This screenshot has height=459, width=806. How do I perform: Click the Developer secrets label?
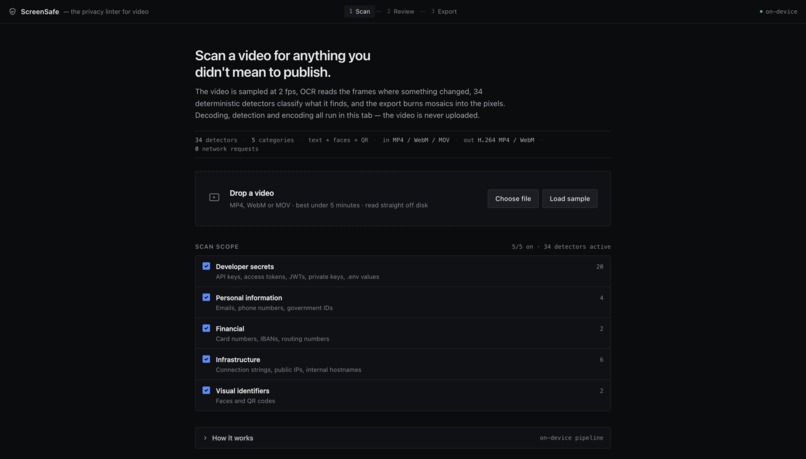click(245, 267)
